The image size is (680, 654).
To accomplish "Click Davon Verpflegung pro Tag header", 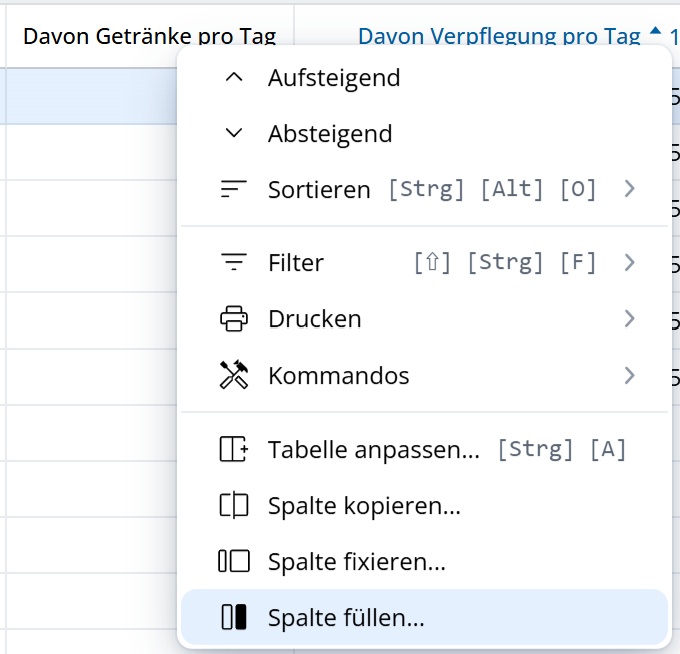I will pyautogui.click(x=499, y=37).
